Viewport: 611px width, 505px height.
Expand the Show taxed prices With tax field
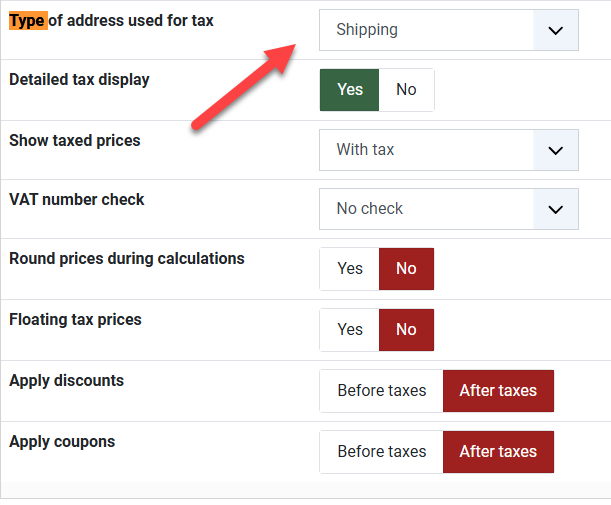click(x=427, y=150)
